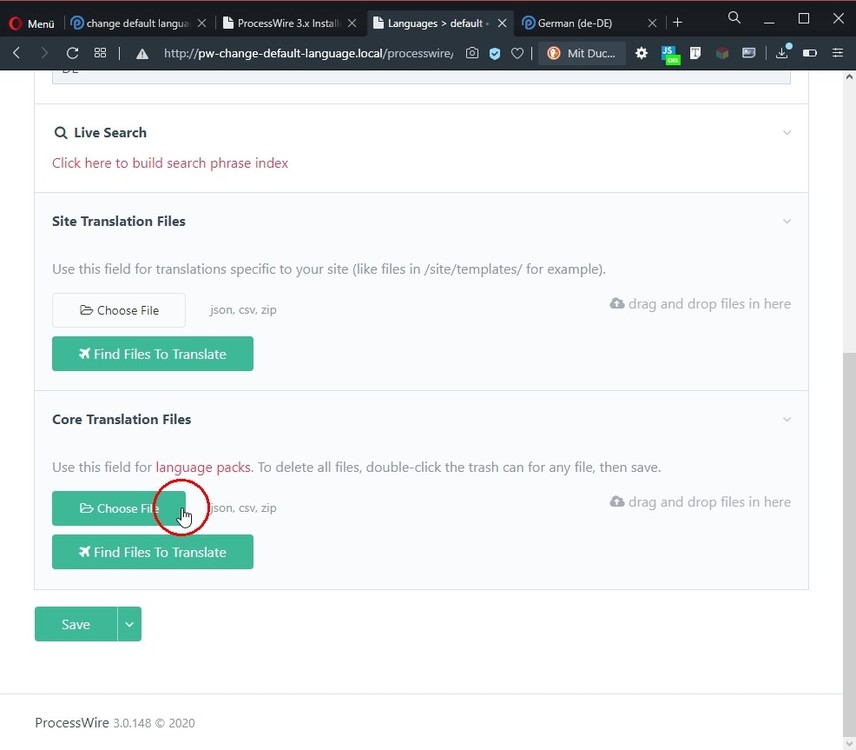This screenshot has width=856, height=750.
Task: Click the heart bookmark icon
Action: point(517,53)
